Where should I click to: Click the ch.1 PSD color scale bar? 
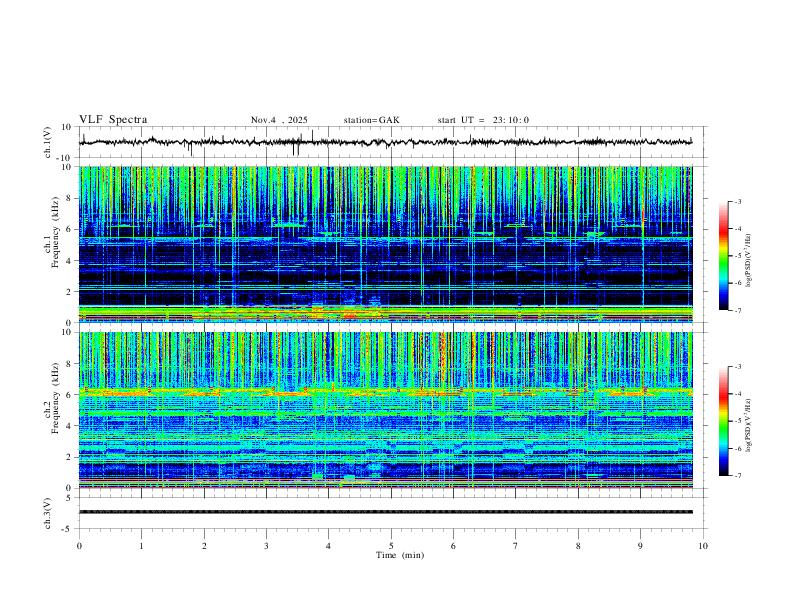point(724,256)
